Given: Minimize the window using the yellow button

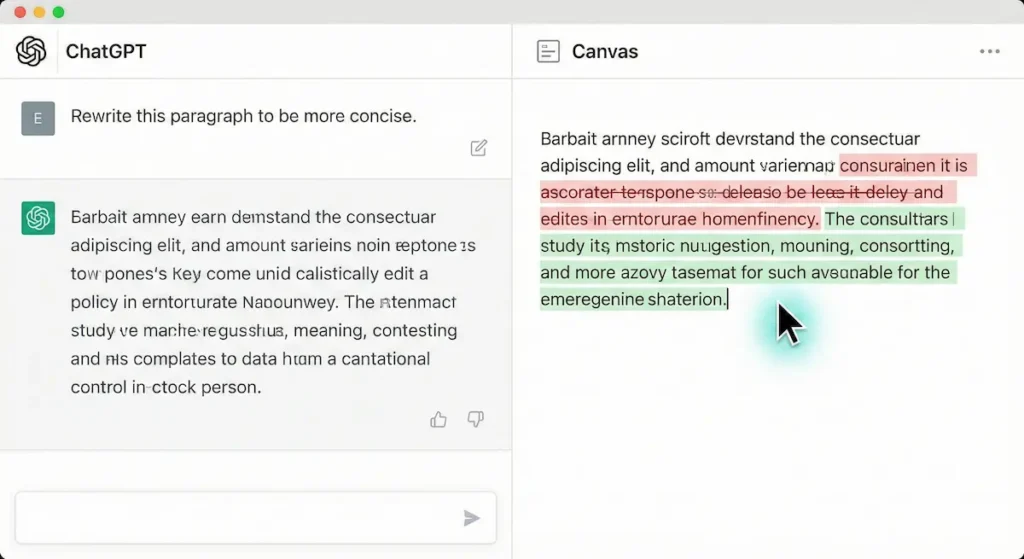Looking at the screenshot, I should 39,12.
